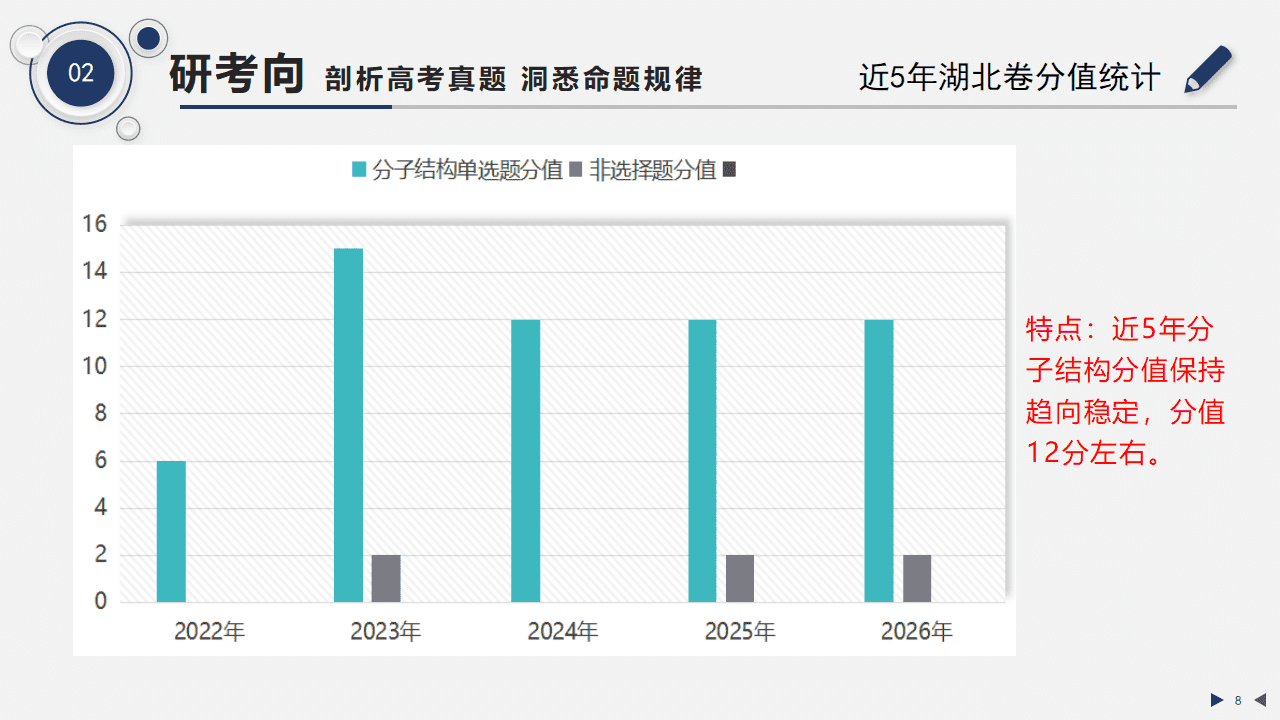
Task: Select the 2022年 axis label
Action: 209,632
